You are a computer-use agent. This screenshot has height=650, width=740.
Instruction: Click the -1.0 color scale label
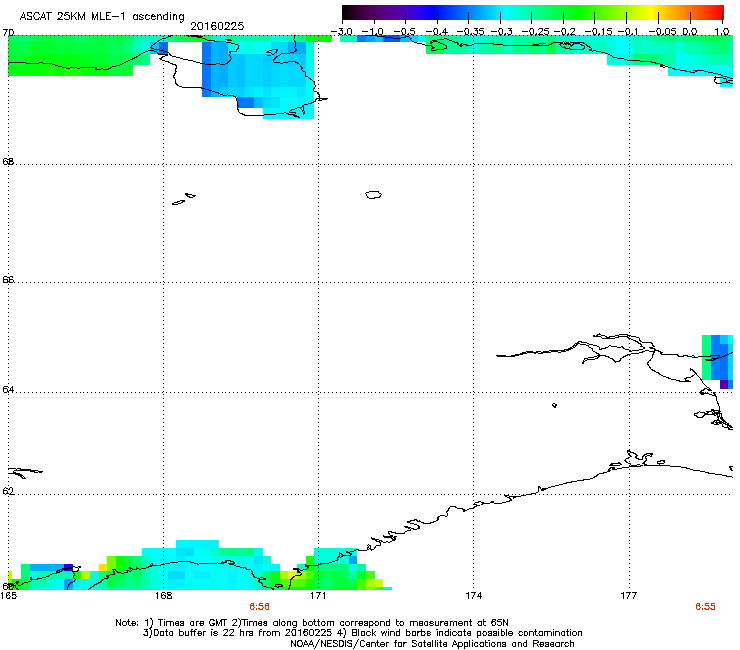click(x=373, y=32)
